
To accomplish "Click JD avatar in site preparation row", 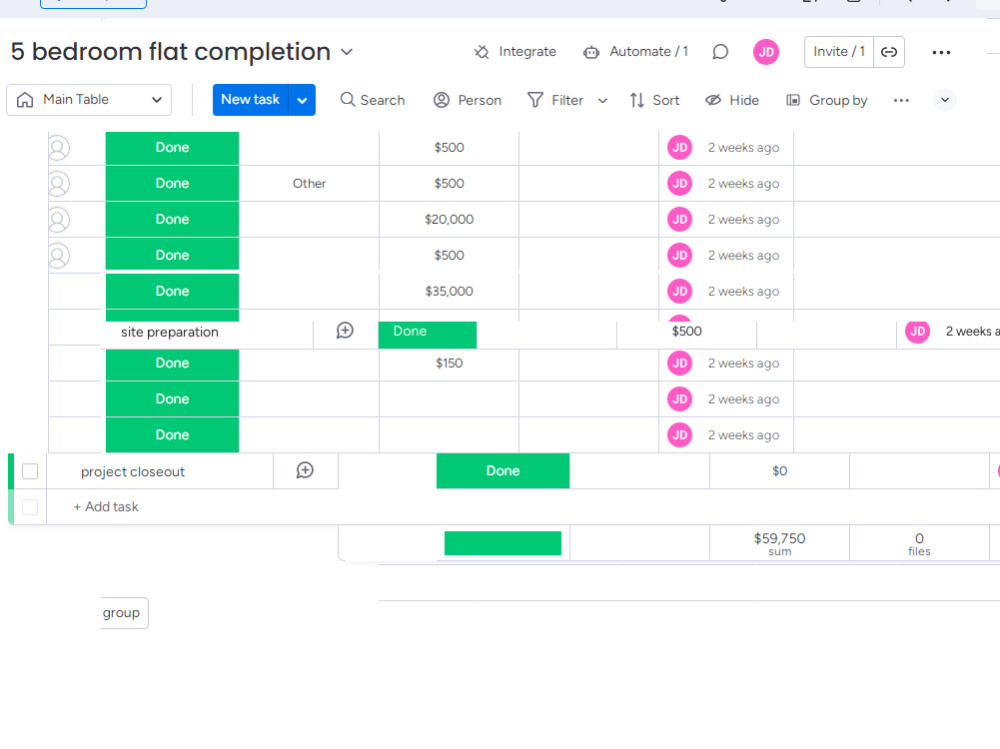I will click(x=917, y=331).
